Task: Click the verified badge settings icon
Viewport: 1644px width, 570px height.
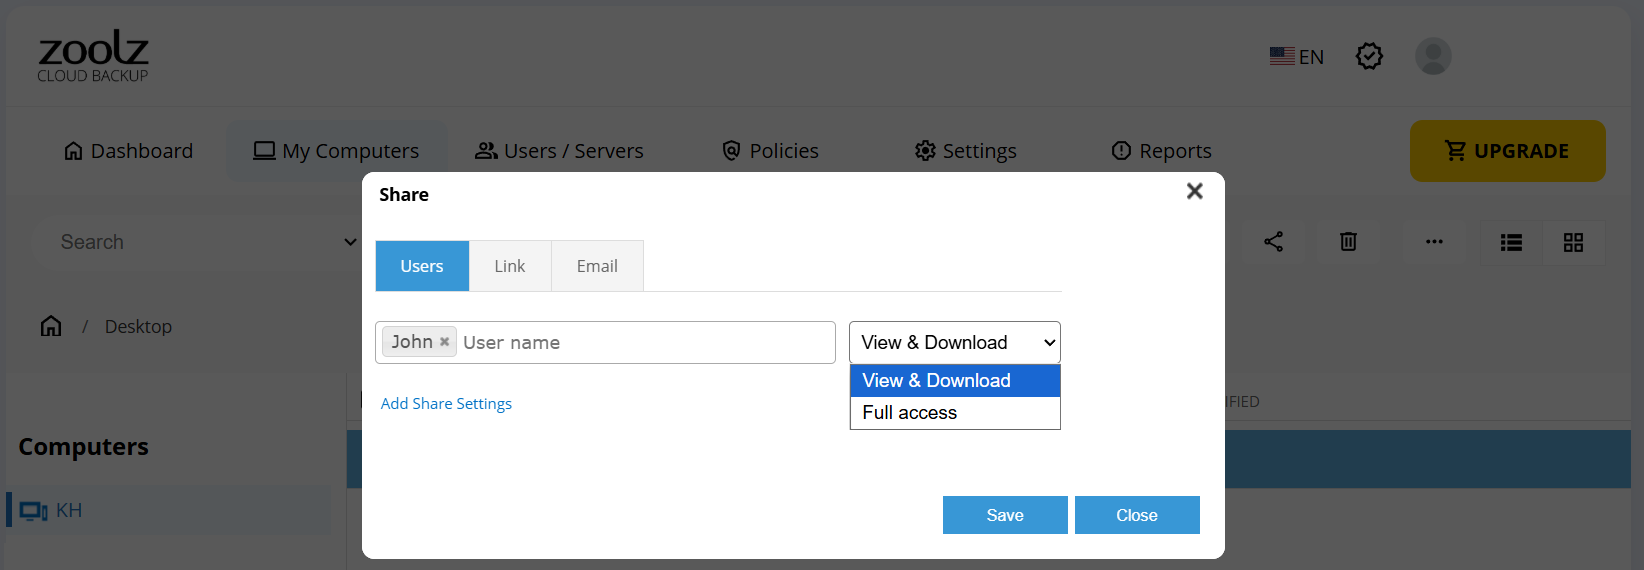Action: pyautogui.click(x=1369, y=56)
